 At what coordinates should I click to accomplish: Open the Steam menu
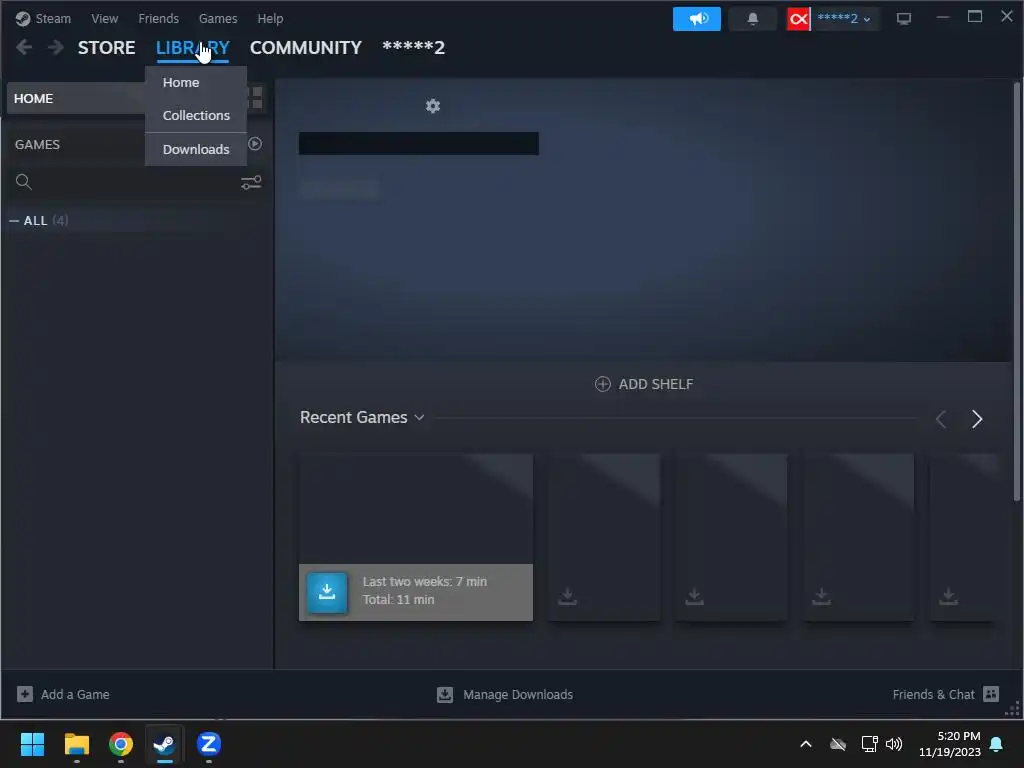click(x=43, y=18)
